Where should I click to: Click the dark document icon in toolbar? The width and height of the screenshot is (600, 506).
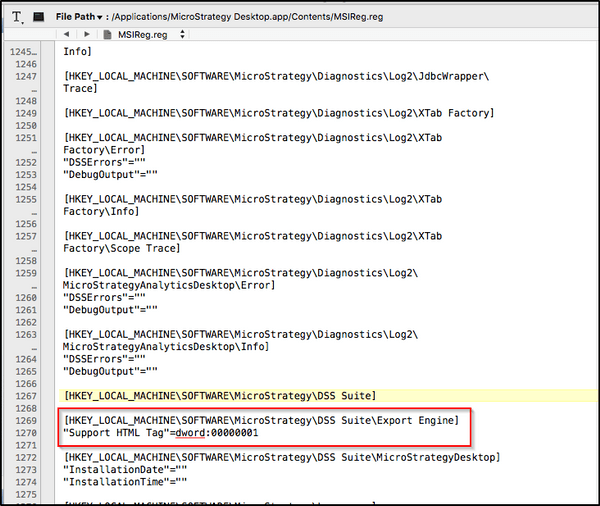click(x=39, y=17)
